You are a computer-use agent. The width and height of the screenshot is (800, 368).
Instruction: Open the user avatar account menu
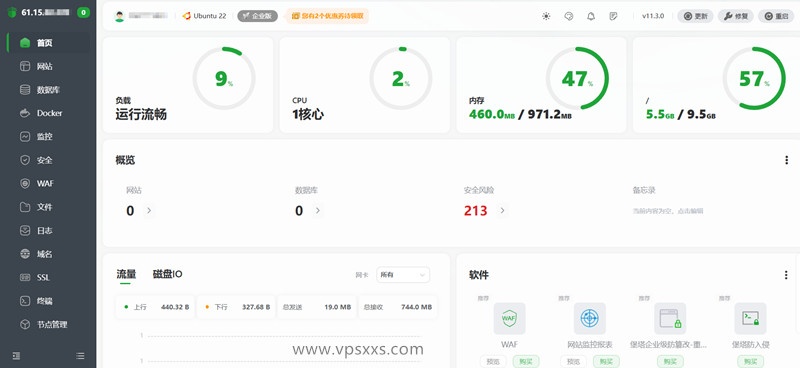click(x=119, y=16)
